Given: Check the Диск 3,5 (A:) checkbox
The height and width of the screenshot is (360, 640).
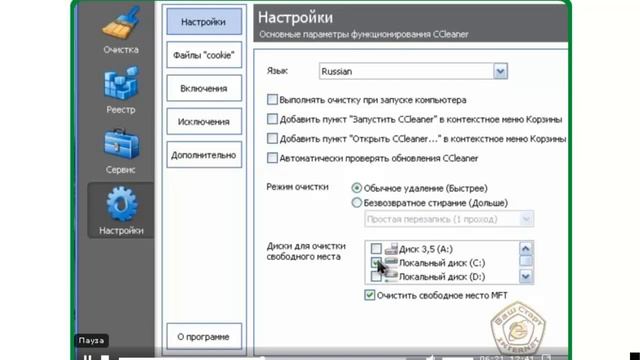Looking at the screenshot, I should 376,248.
